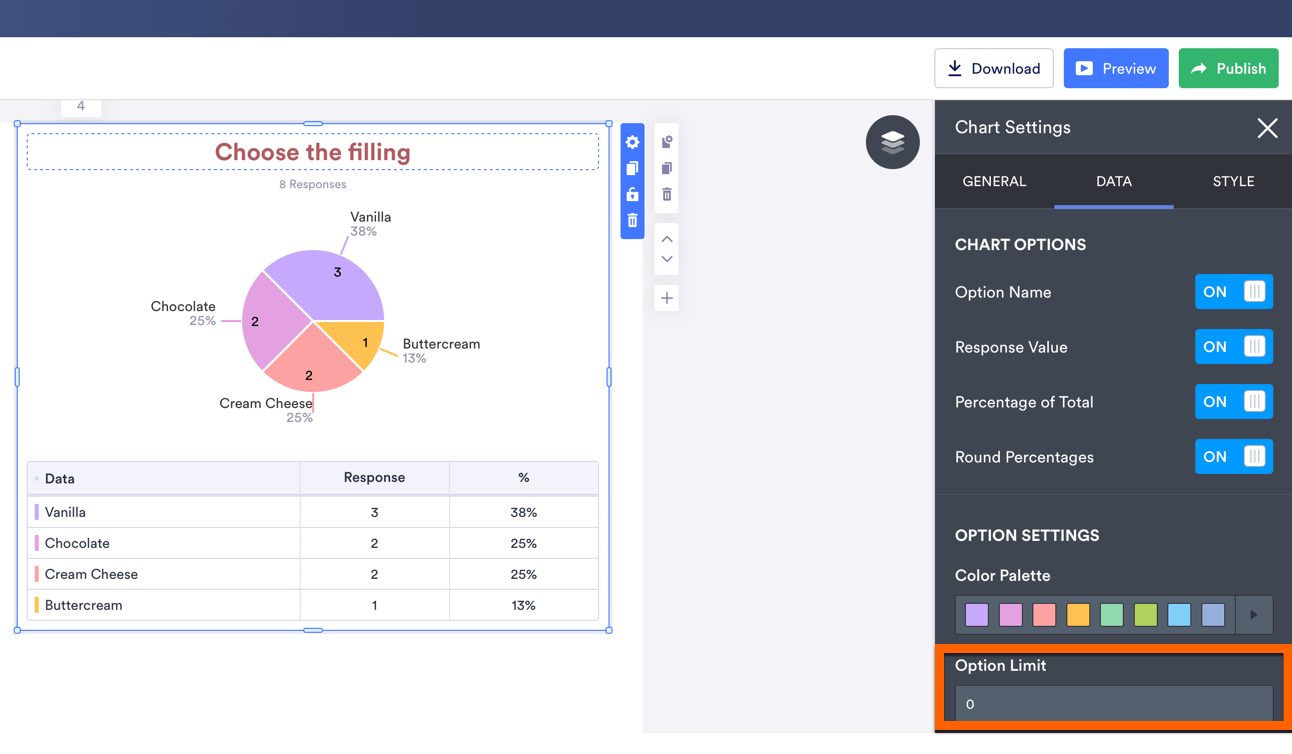Click the lock icon on the blue toolbar
This screenshot has height=754, width=1292.
click(632, 194)
